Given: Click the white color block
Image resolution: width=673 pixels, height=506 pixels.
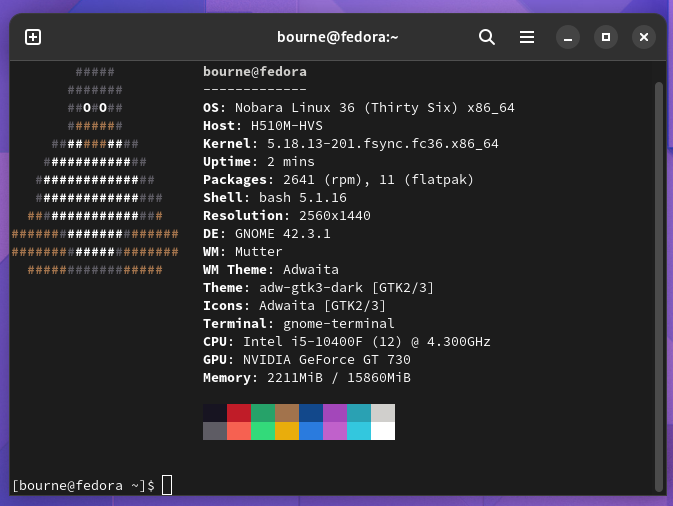Looking at the screenshot, I should [x=383, y=431].
